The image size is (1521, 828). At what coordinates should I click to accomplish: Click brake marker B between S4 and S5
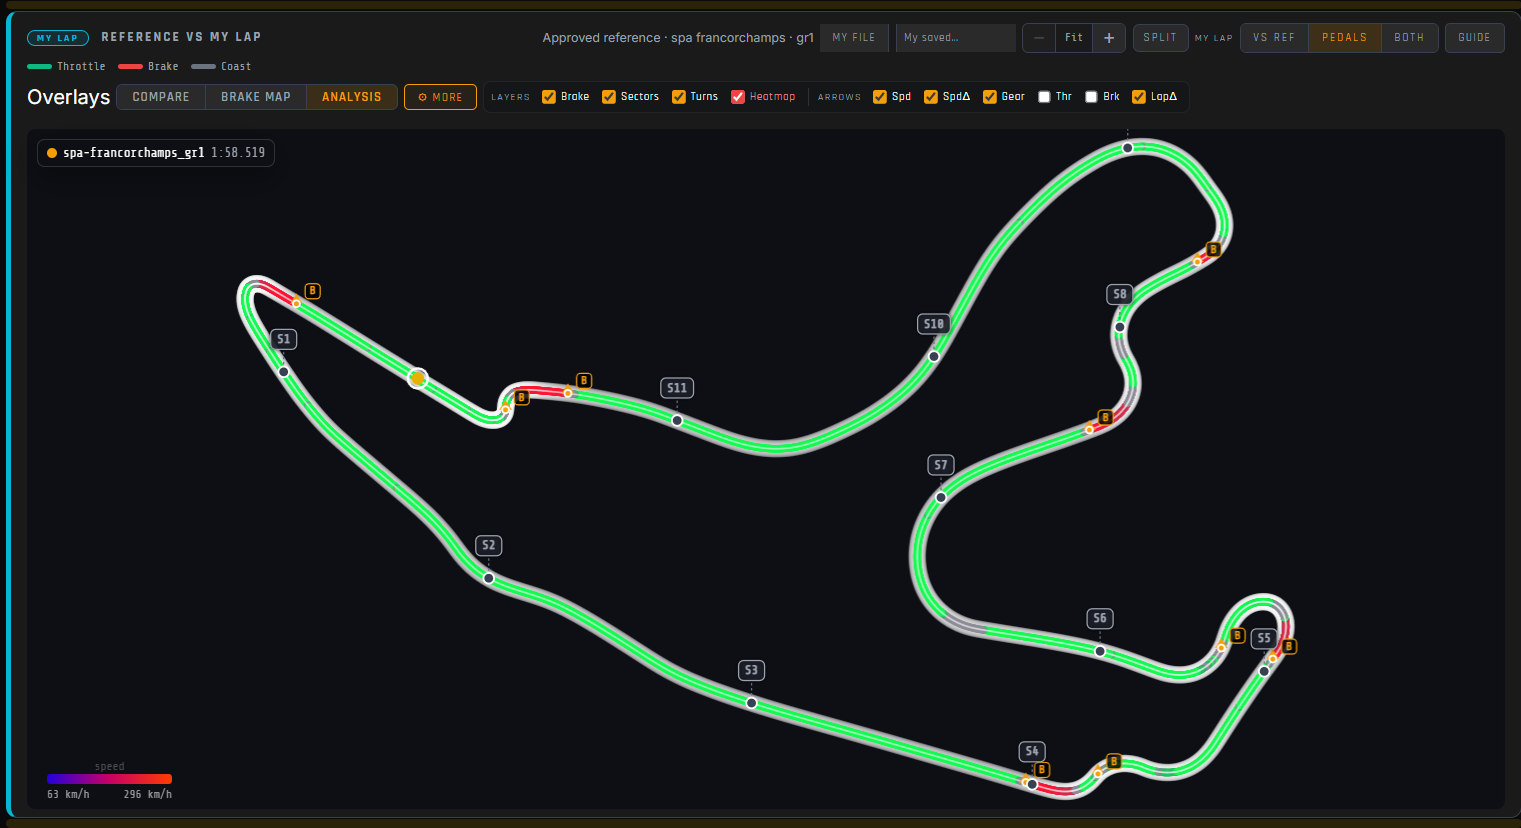(1113, 762)
